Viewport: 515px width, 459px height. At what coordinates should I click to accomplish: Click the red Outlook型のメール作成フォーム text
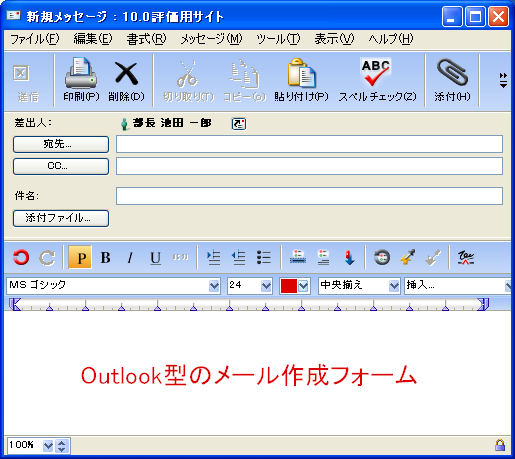click(249, 375)
